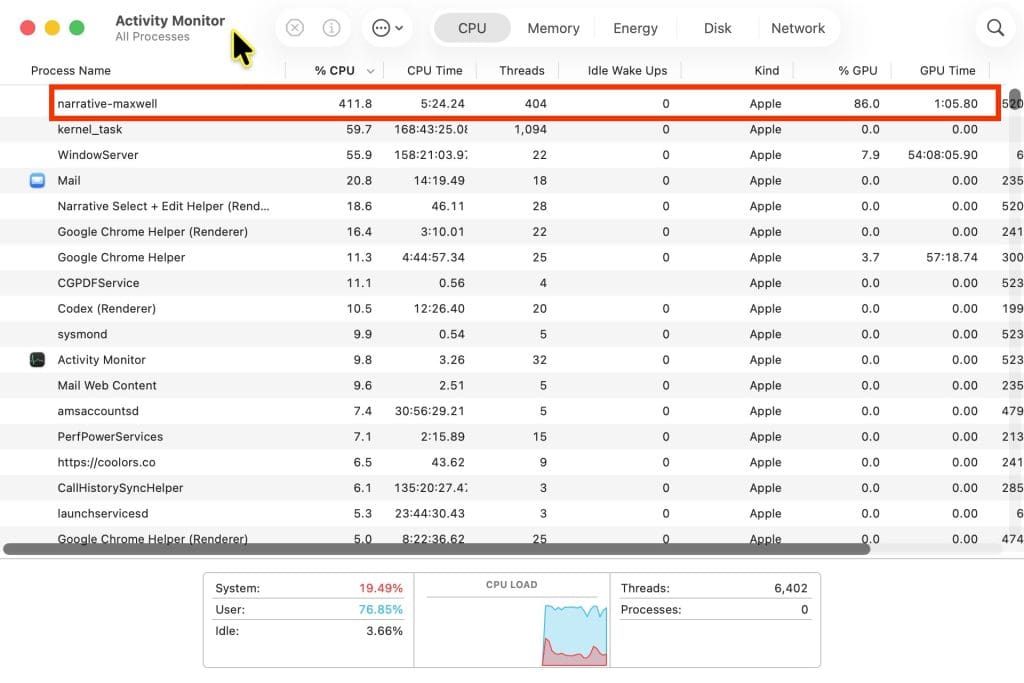
Task: Sort by the Kind column header
Action: [x=766, y=71]
